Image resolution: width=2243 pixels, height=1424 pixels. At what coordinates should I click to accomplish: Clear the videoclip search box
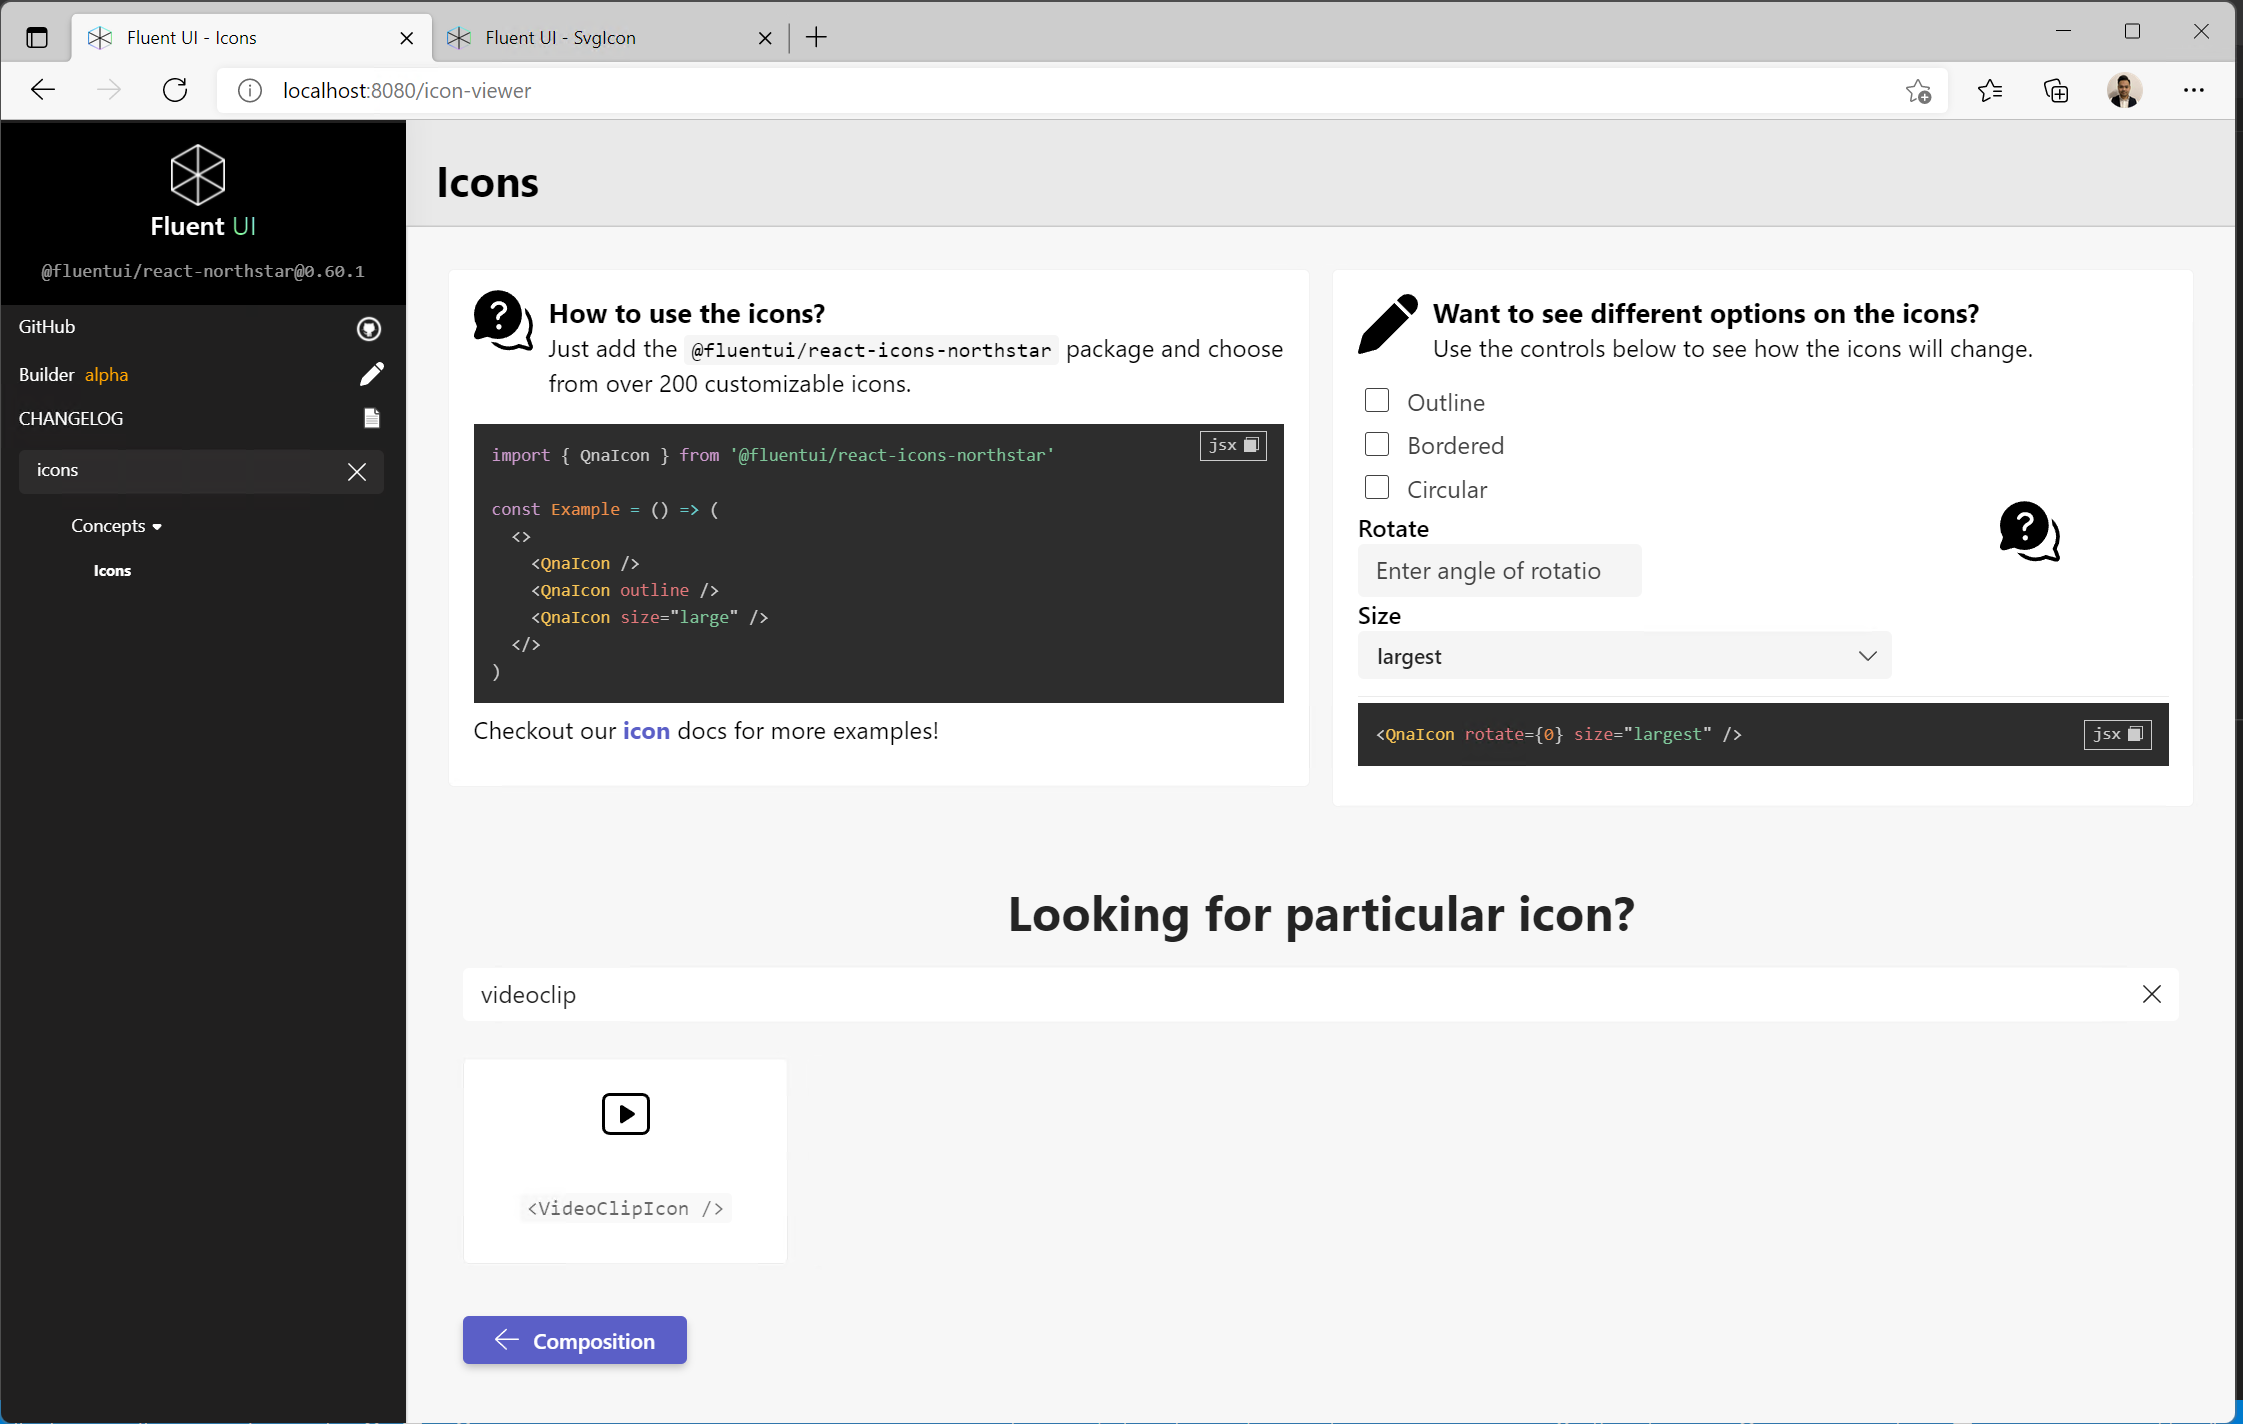pos(2152,994)
